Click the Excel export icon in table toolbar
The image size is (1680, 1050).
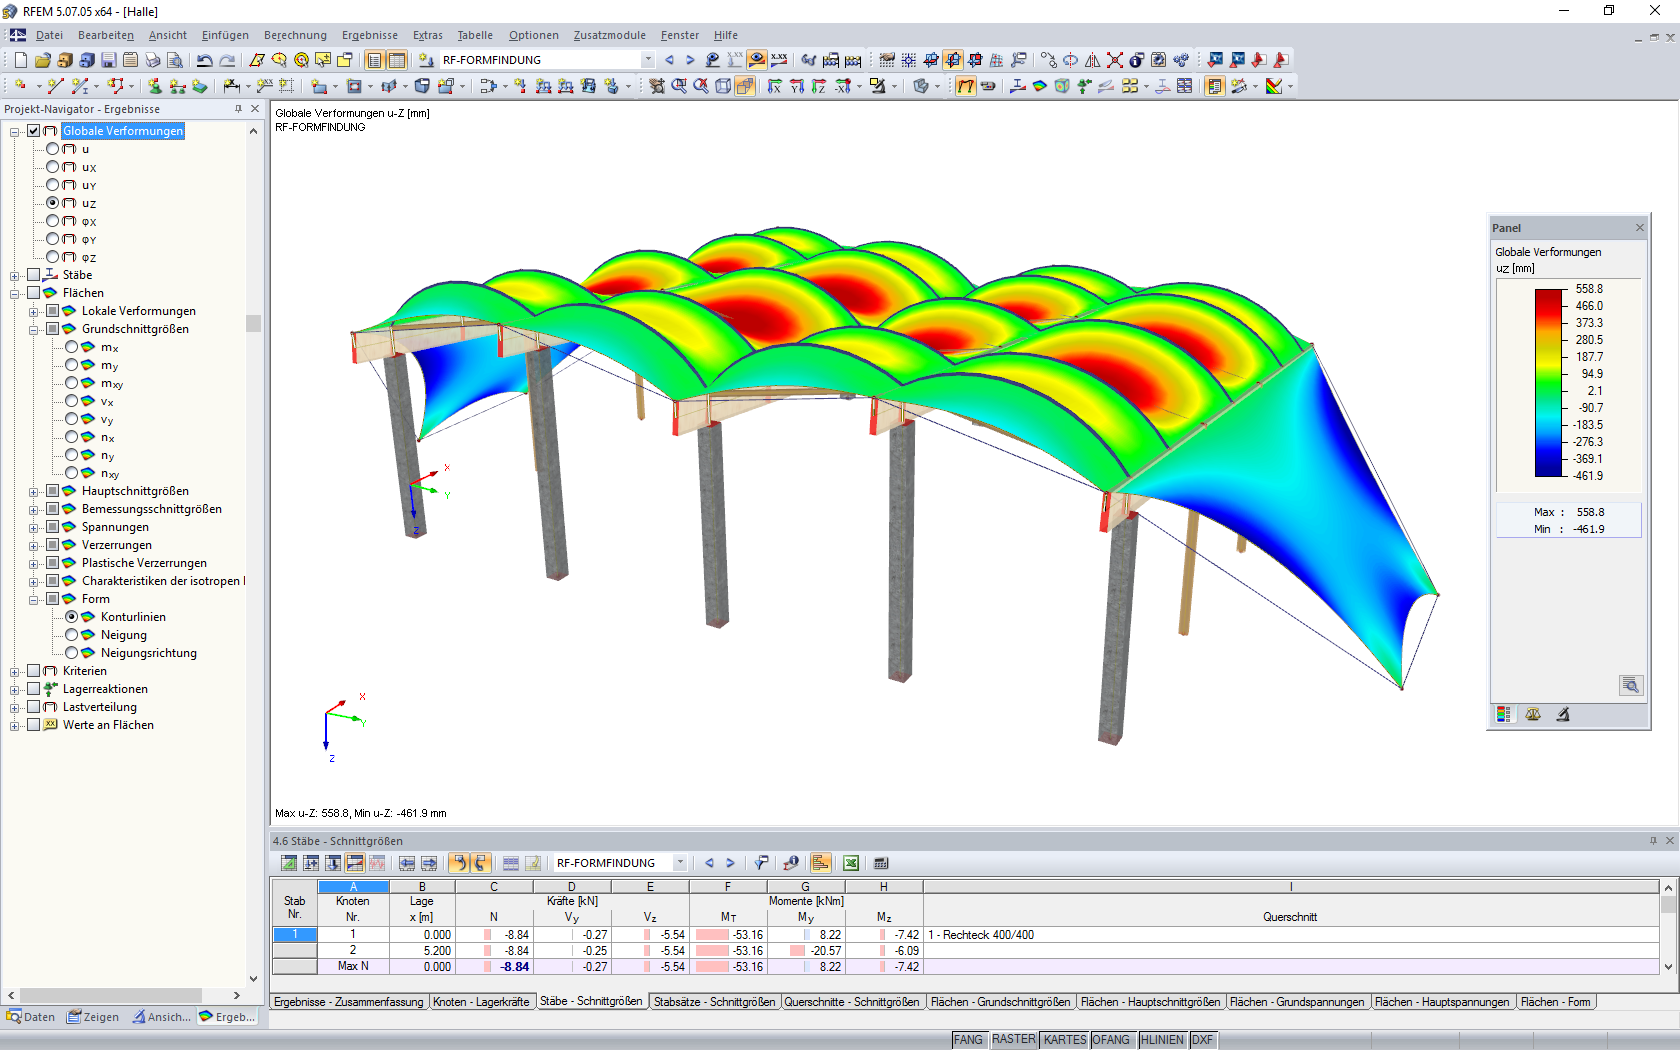coord(851,863)
